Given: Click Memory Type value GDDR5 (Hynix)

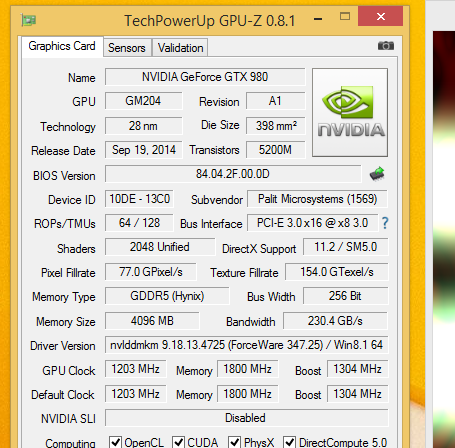Looking at the screenshot, I should pos(167,296).
